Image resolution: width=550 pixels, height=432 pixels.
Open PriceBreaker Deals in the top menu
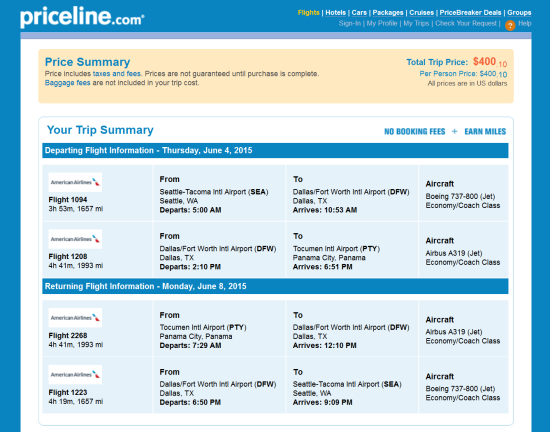pyautogui.click(x=470, y=13)
